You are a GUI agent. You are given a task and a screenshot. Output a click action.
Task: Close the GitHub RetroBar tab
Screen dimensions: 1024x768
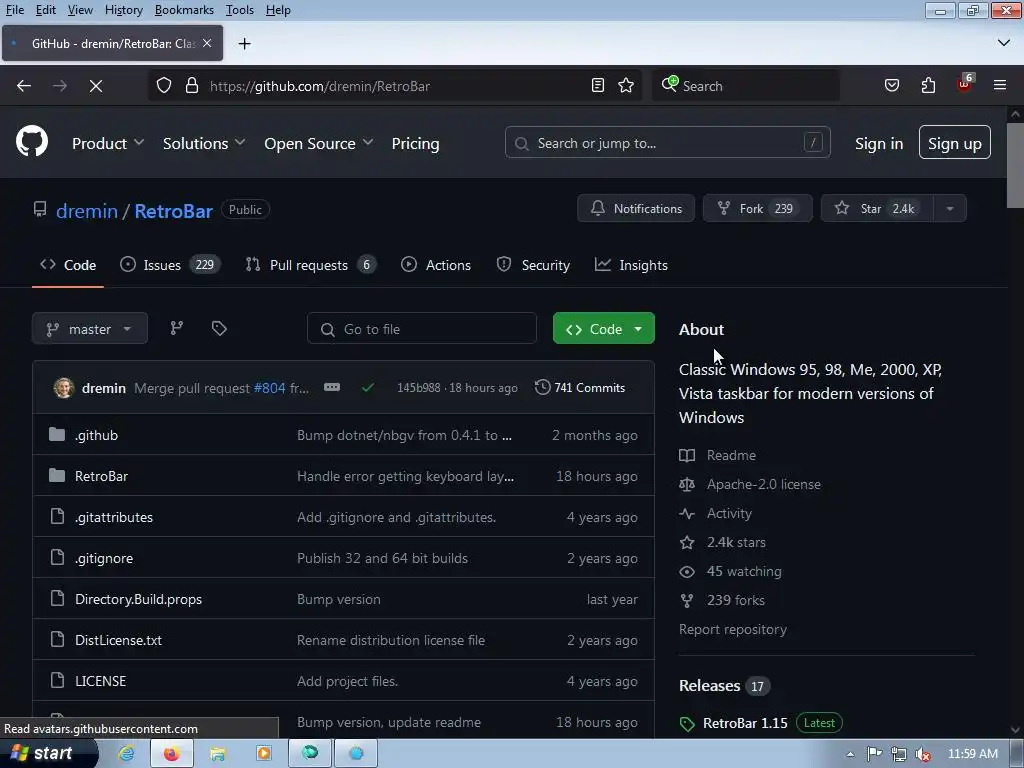tap(207, 43)
